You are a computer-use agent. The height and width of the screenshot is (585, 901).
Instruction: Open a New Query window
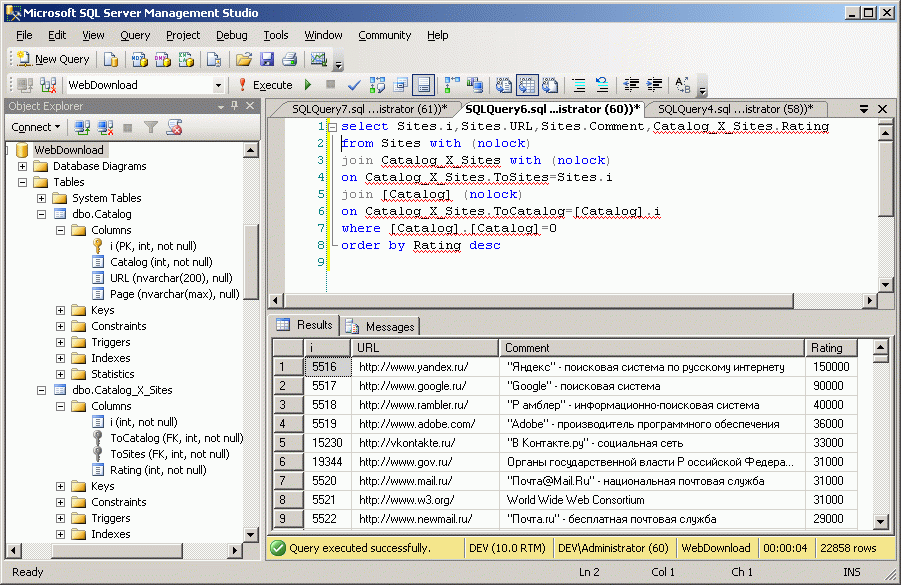pyautogui.click(x=53, y=59)
